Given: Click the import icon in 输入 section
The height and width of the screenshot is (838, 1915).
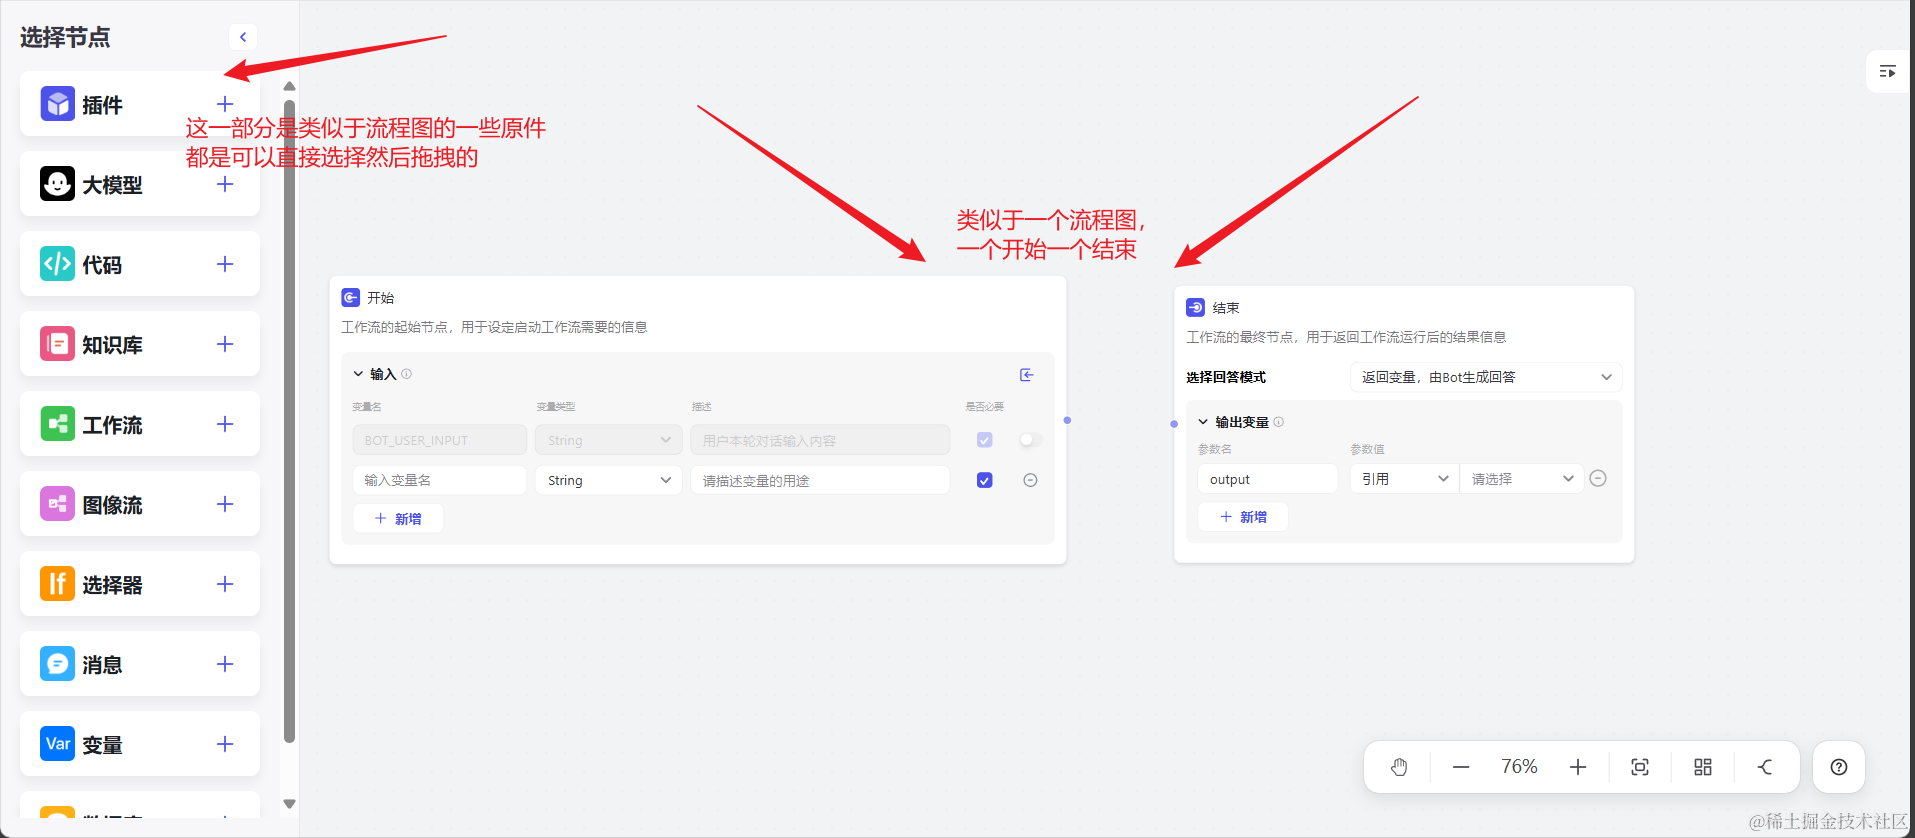Looking at the screenshot, I should (1027, 375).
